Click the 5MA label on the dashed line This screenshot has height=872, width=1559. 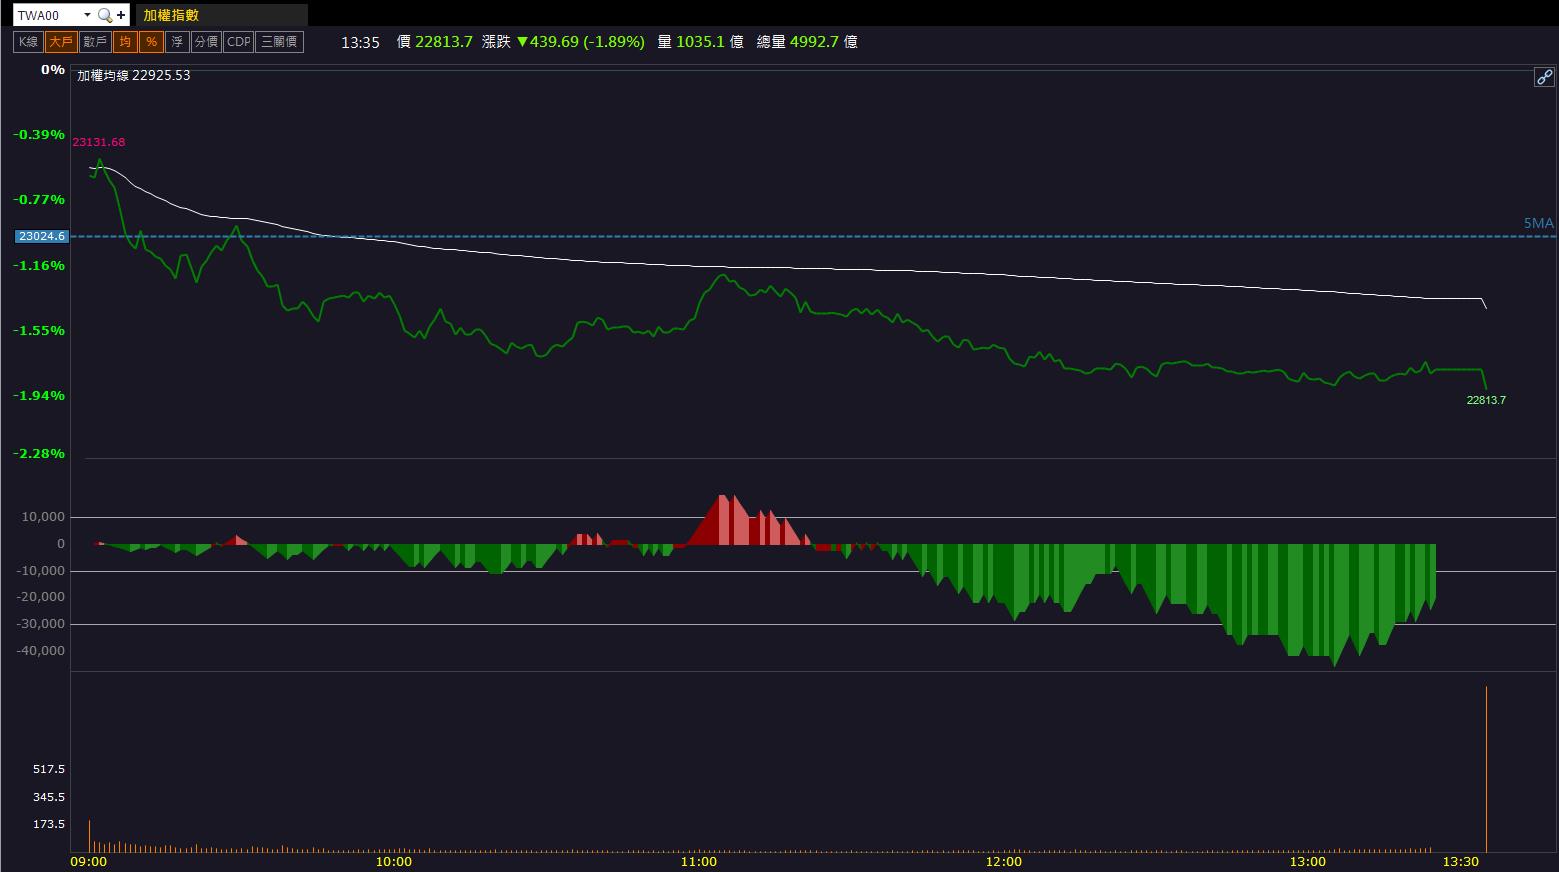pos(1539,223)
